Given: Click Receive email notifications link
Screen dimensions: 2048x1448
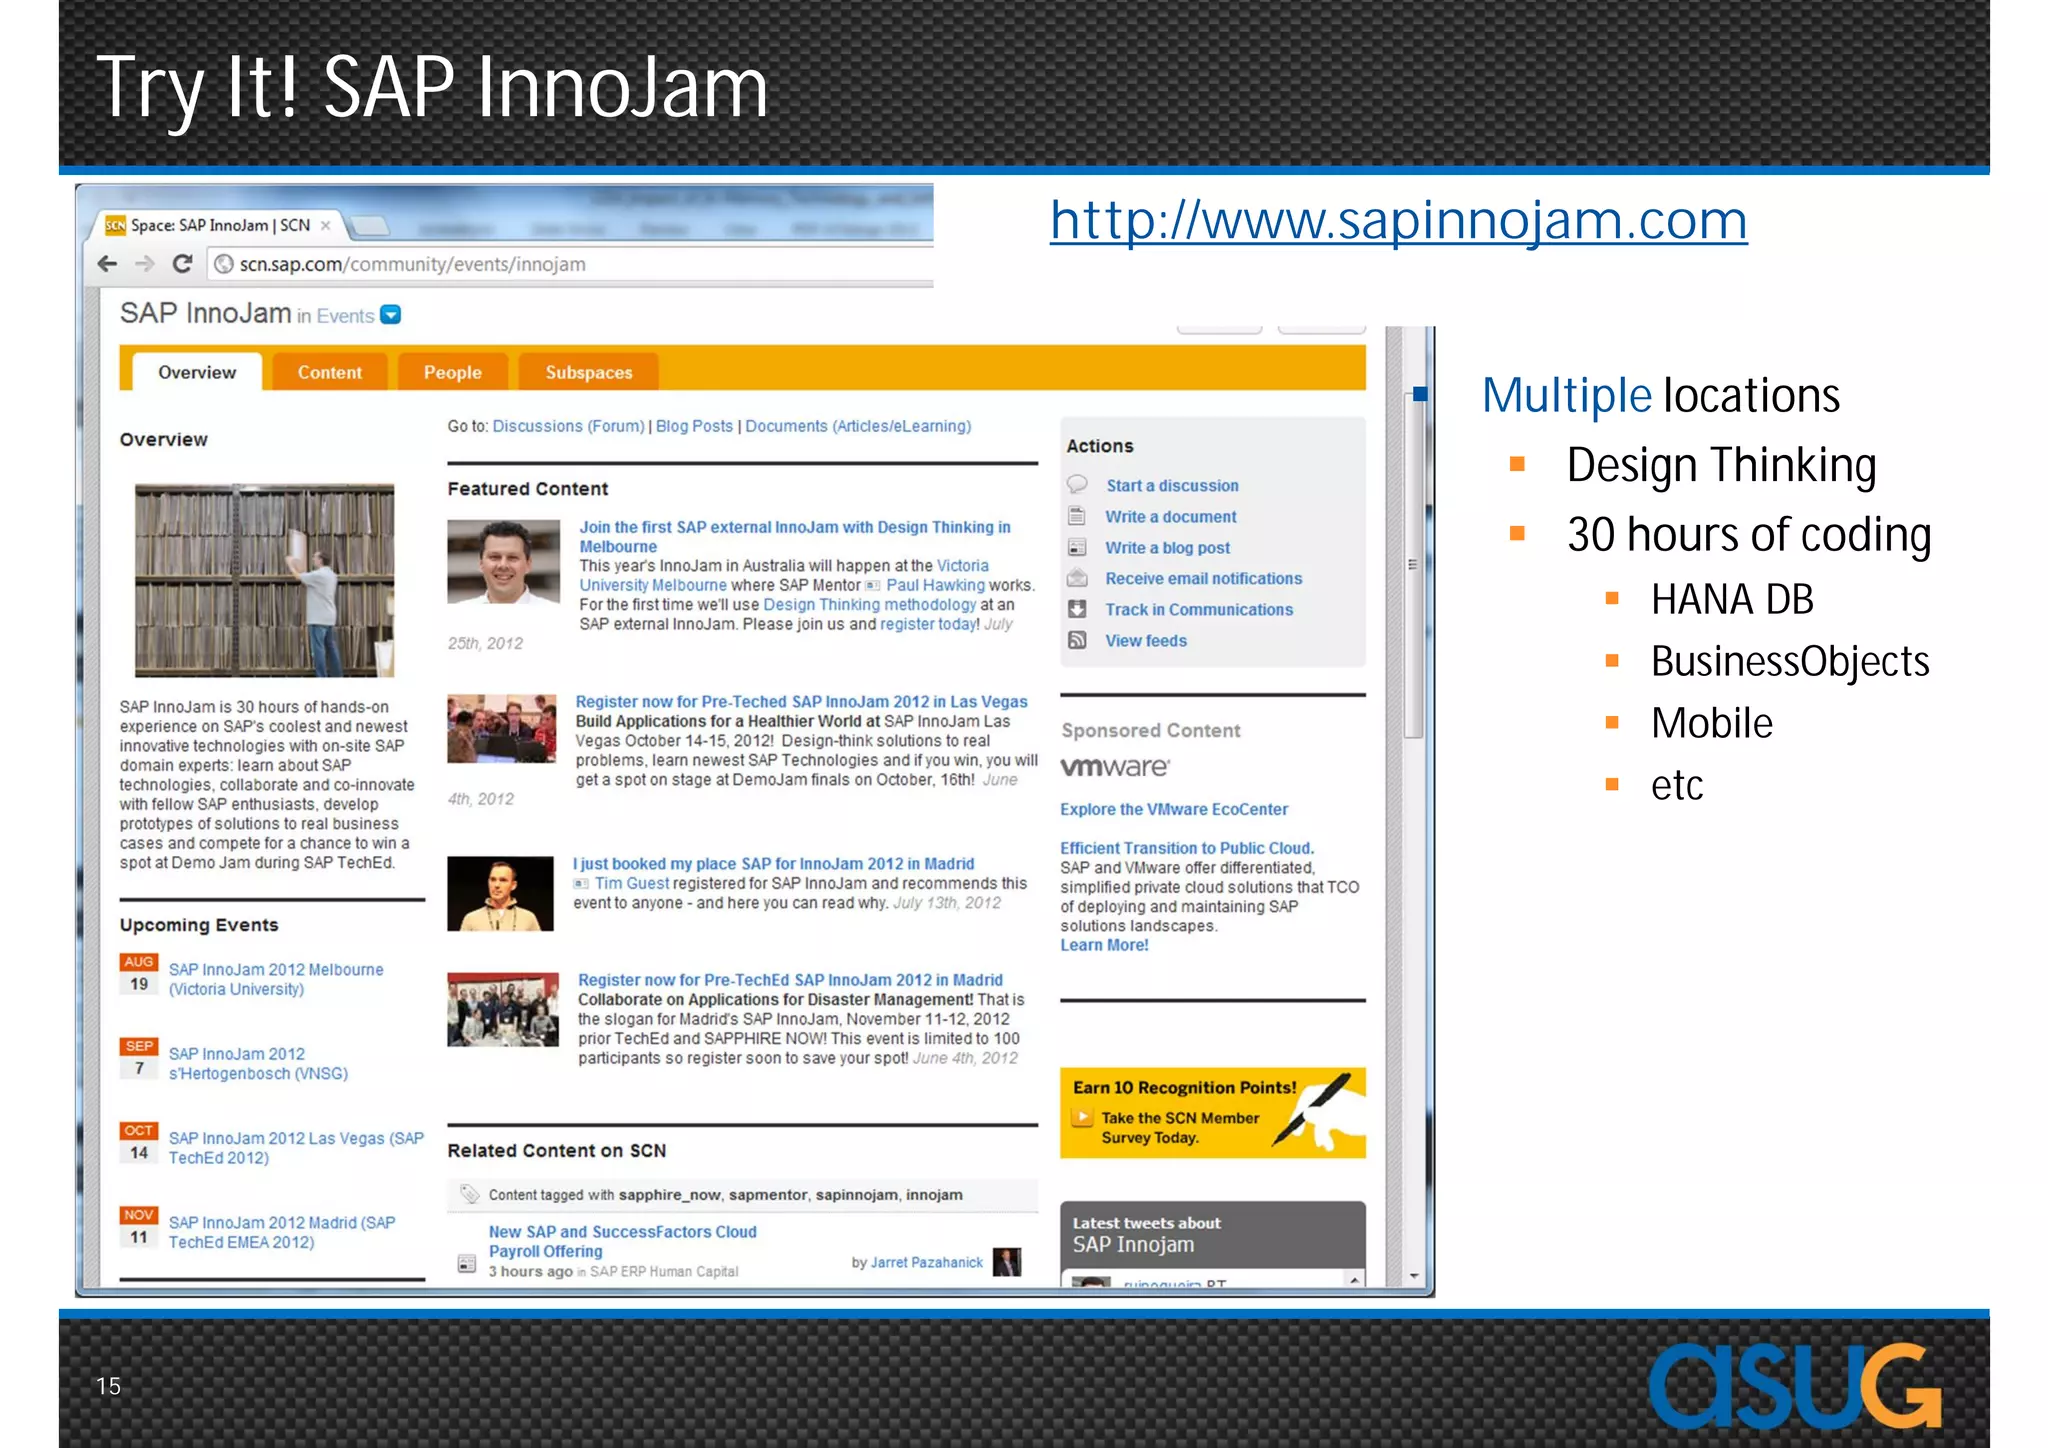Looking at the screenshot, I should click(x=1204, y=578).
